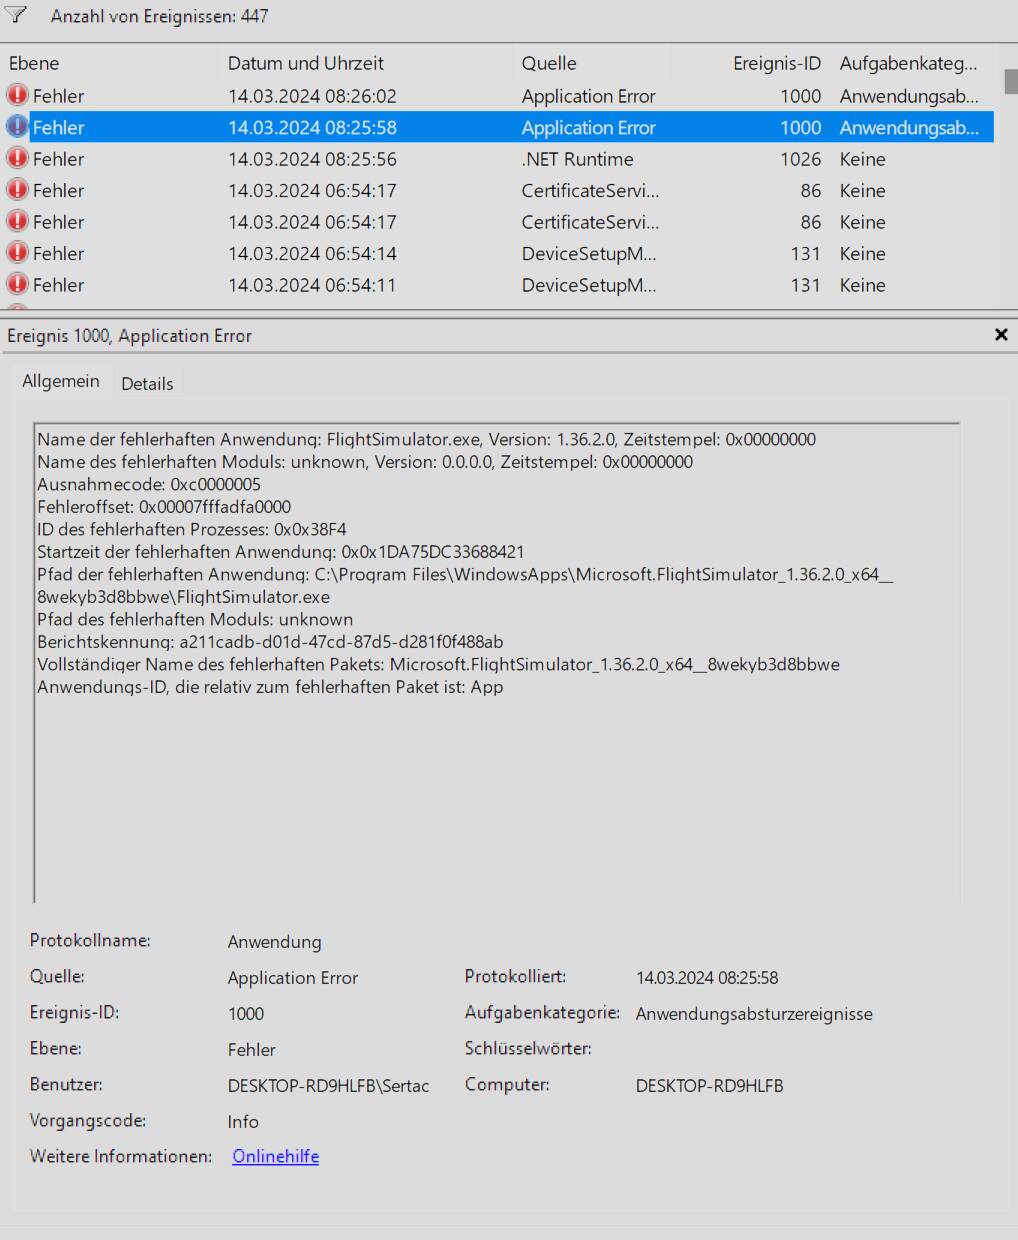
Task: Switch to the Details tab
Action: 147,383
